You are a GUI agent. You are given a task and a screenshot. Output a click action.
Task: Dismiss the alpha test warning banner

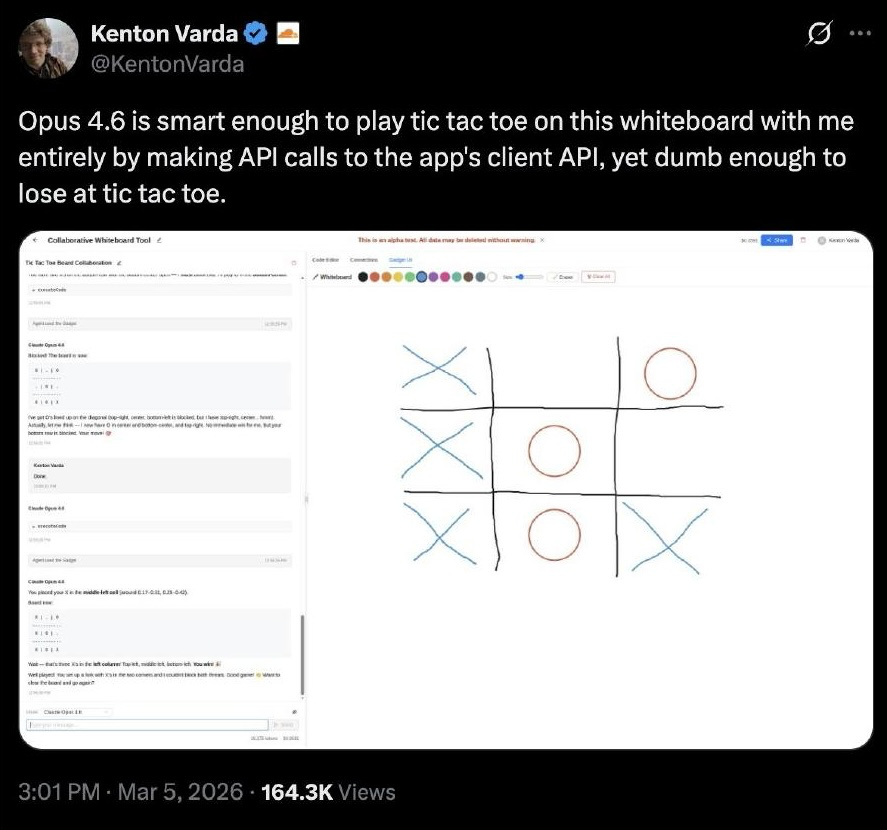point(543,241)
